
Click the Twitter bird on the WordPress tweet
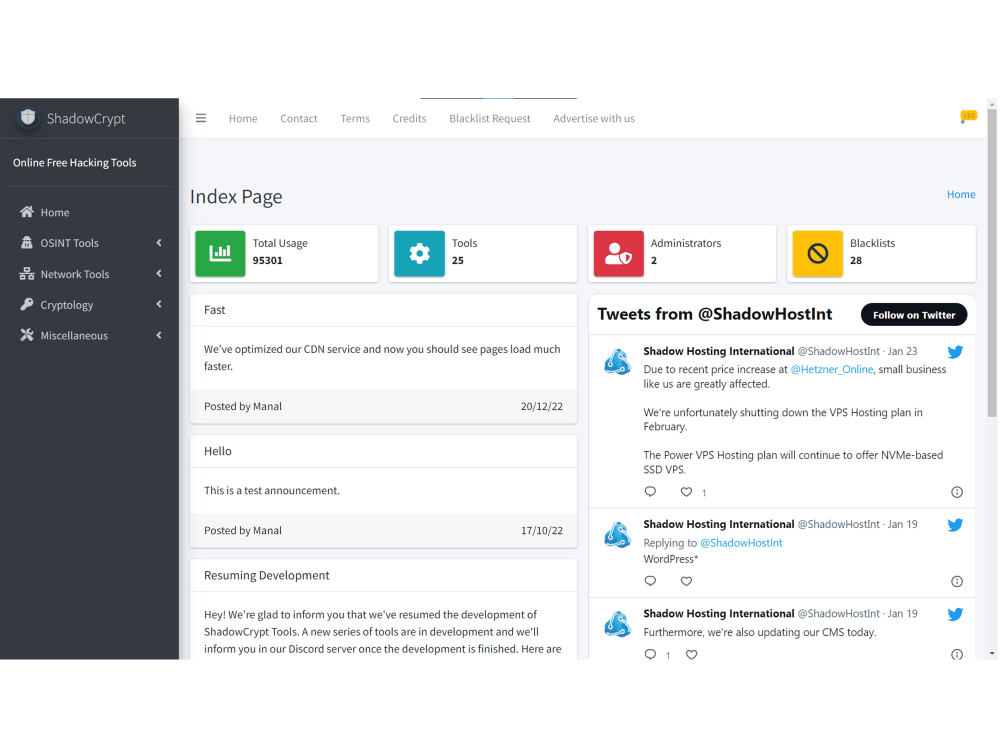[955, 525]
